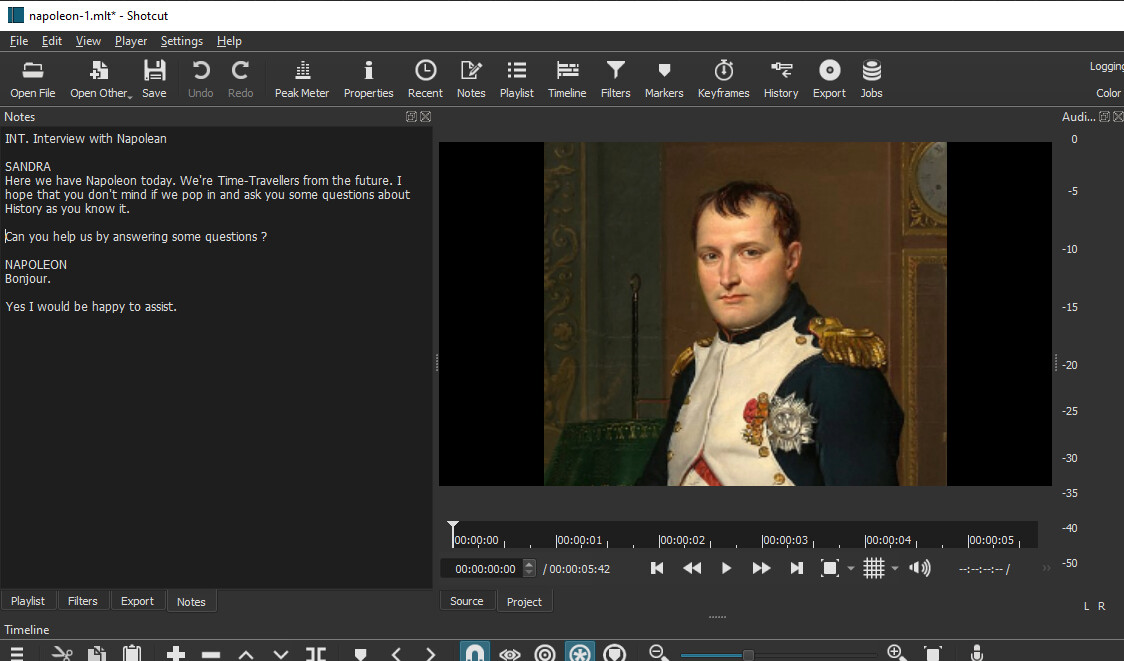The image size is (1124, 661).
Task: Open a file with Open File button
Action: [x=32, y=80]
